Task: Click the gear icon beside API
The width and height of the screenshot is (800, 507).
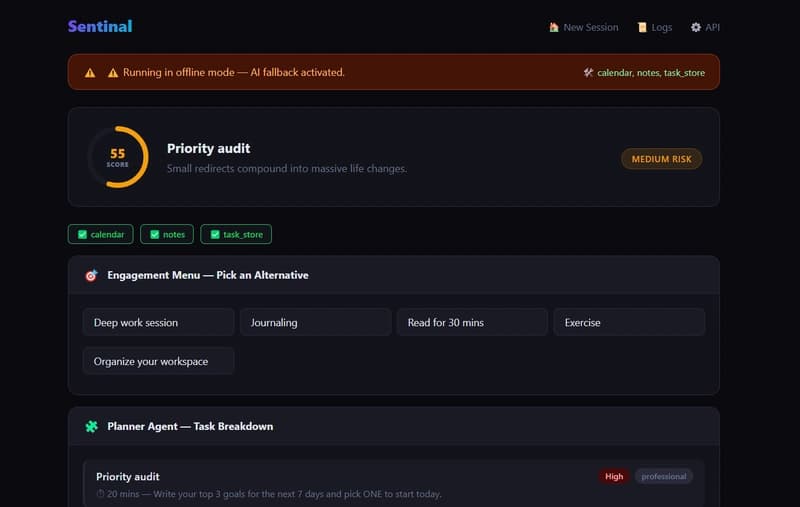Action: click(x=696, y=28)
